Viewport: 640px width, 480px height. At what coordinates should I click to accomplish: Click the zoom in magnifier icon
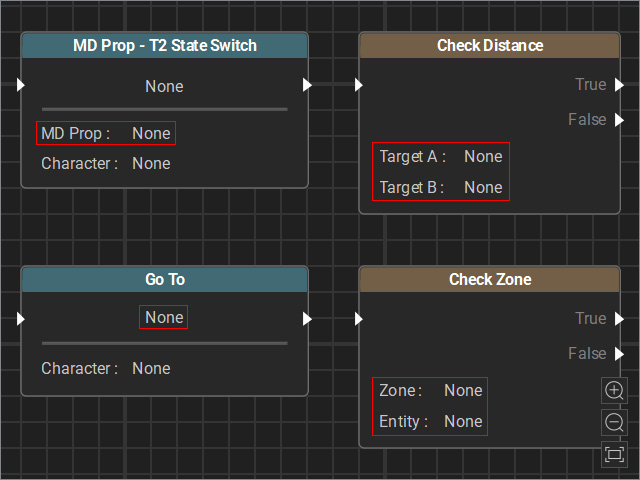click(x=614, y=390)
